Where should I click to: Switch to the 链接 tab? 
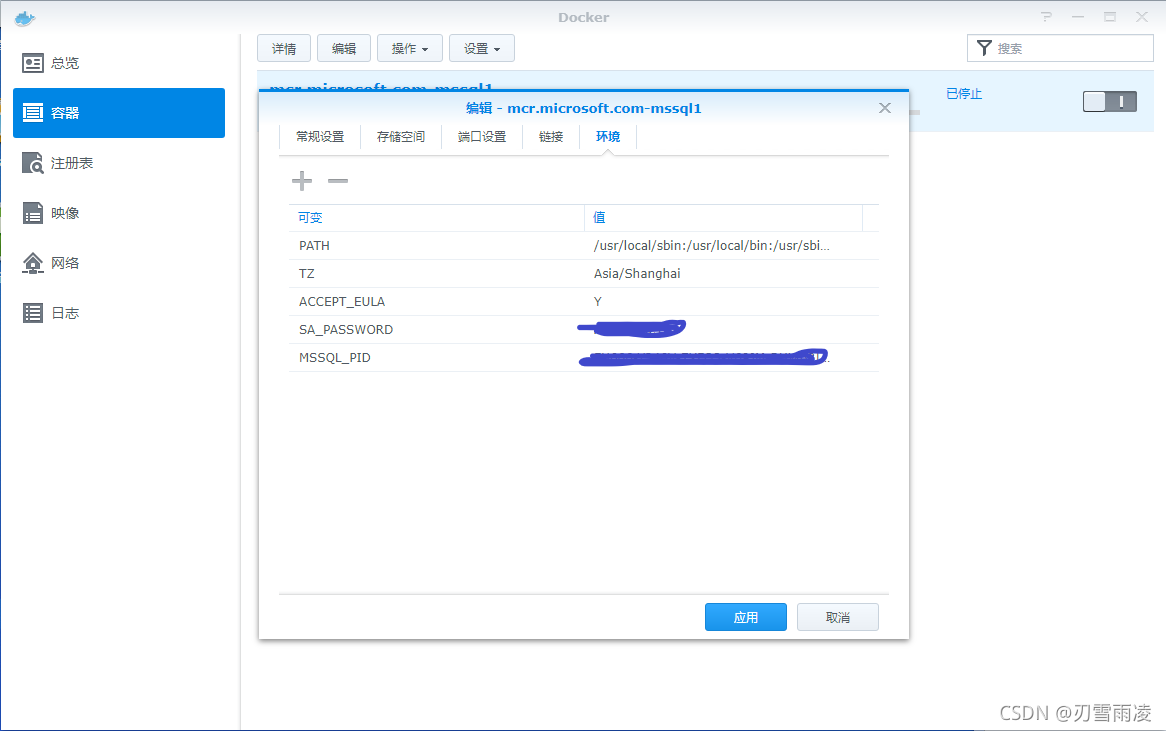point(551,137)
